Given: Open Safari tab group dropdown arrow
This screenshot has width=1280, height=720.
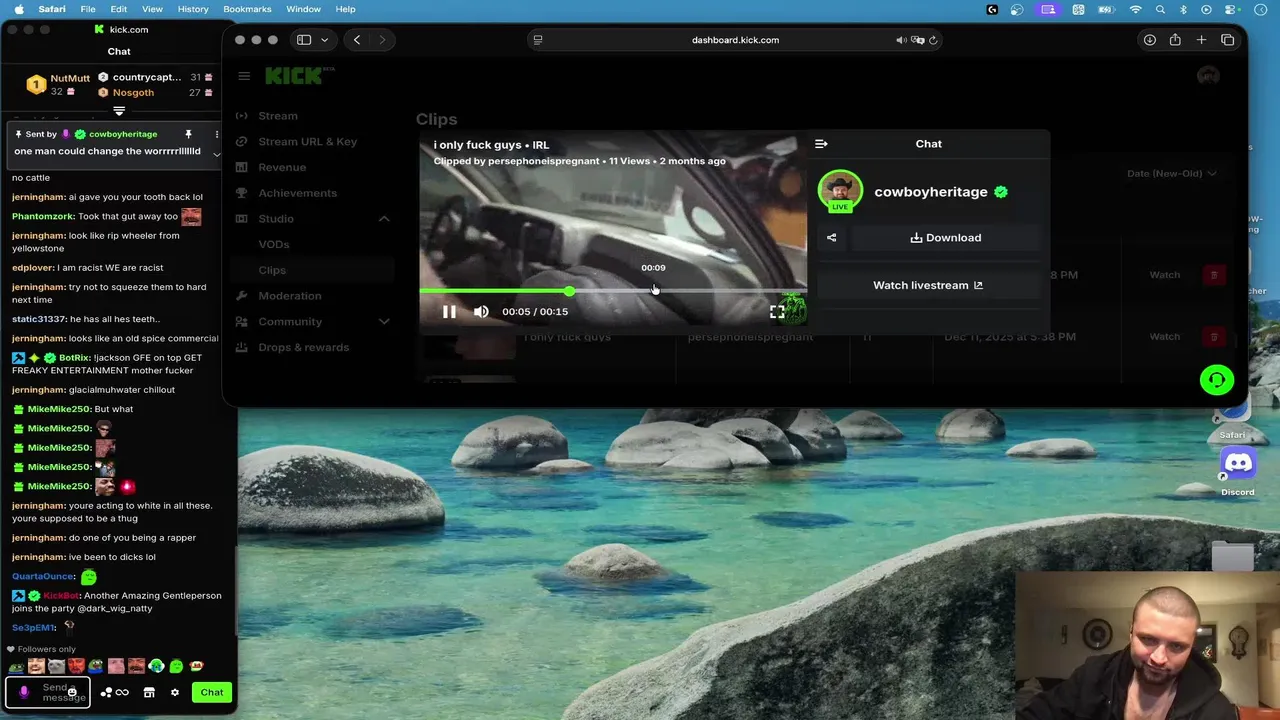Looking at the screenshot, I should point(324,40).
